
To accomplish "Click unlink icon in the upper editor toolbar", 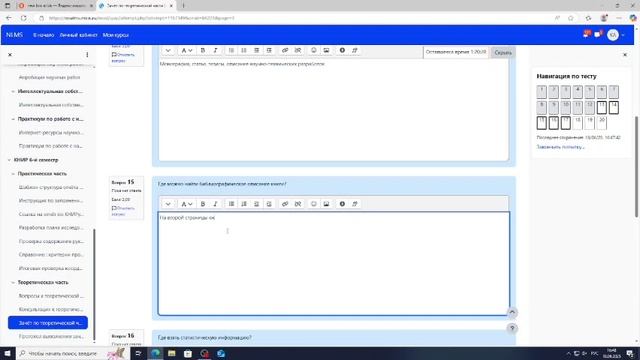I will click(x=298, y=50).
